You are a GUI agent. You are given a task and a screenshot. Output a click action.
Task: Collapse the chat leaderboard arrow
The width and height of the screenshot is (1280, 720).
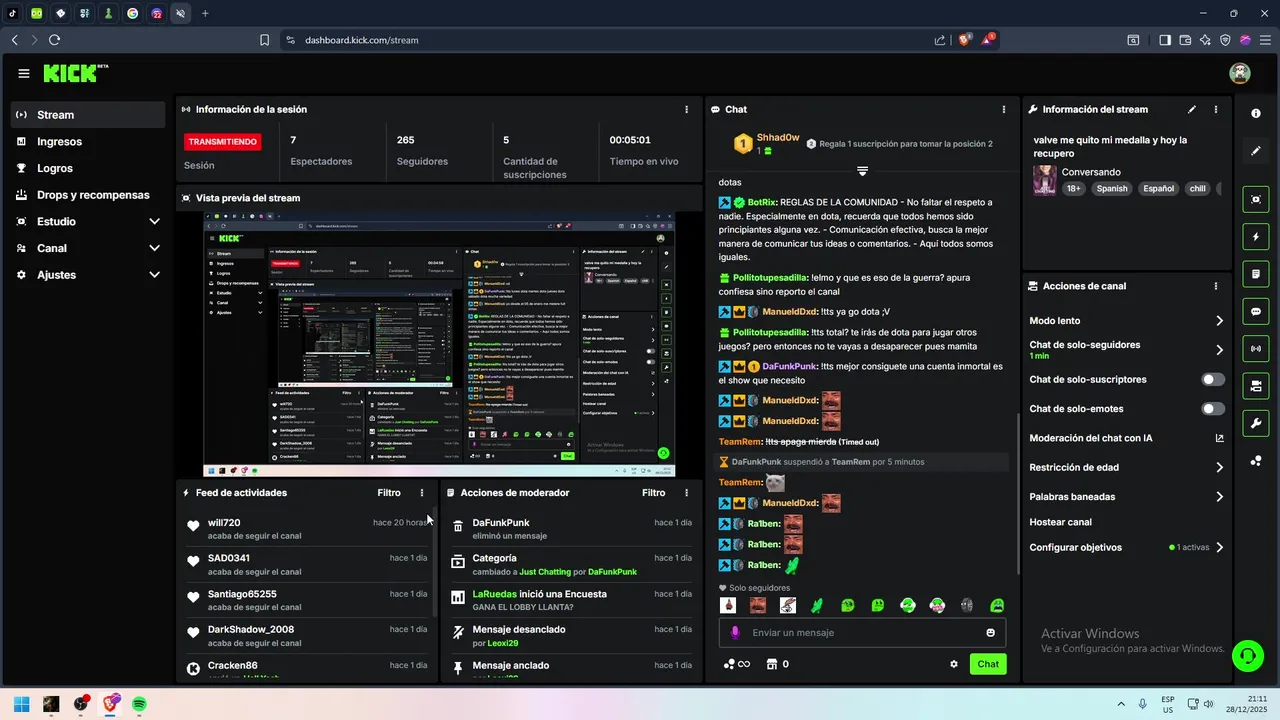click(x=862, y=171)
